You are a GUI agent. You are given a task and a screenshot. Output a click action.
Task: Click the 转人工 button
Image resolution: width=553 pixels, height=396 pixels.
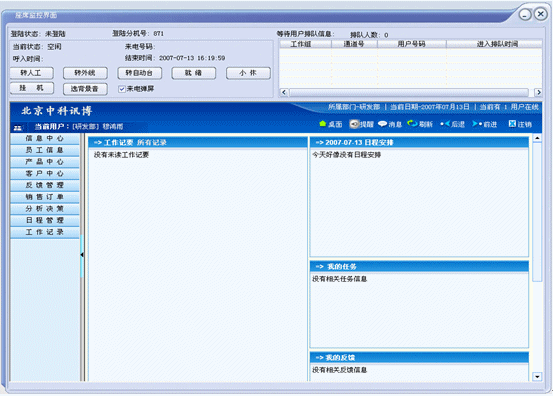tap(32, 73)
